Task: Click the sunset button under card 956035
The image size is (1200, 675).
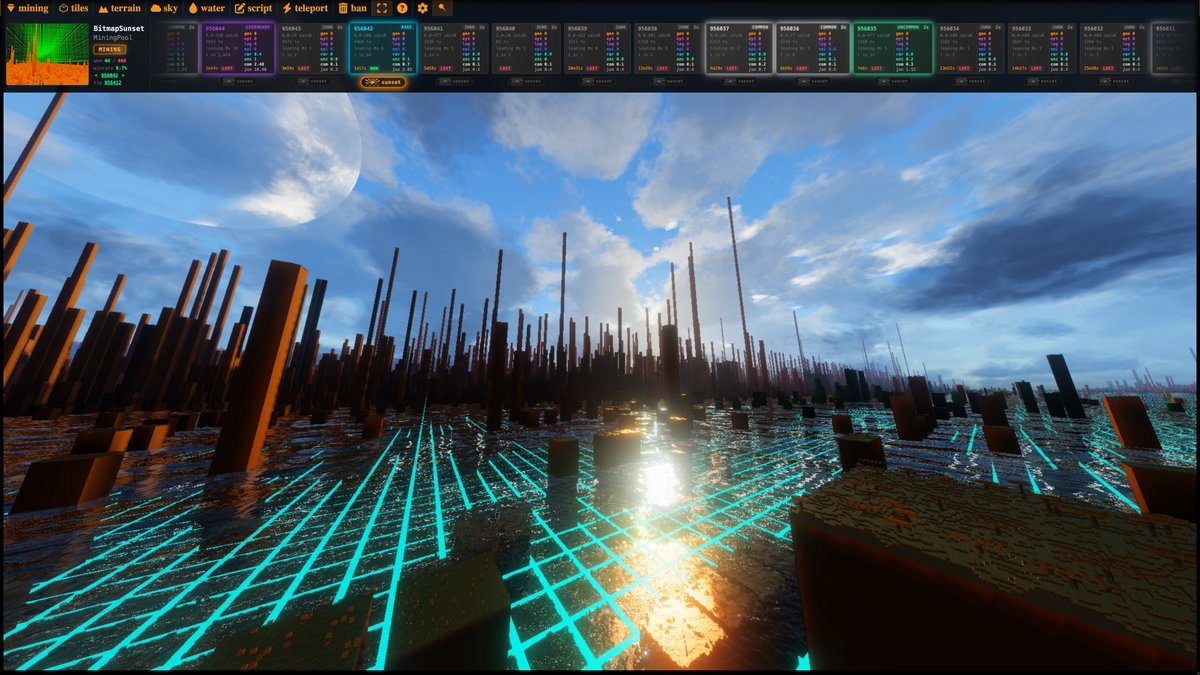Action: coord(893,81)
